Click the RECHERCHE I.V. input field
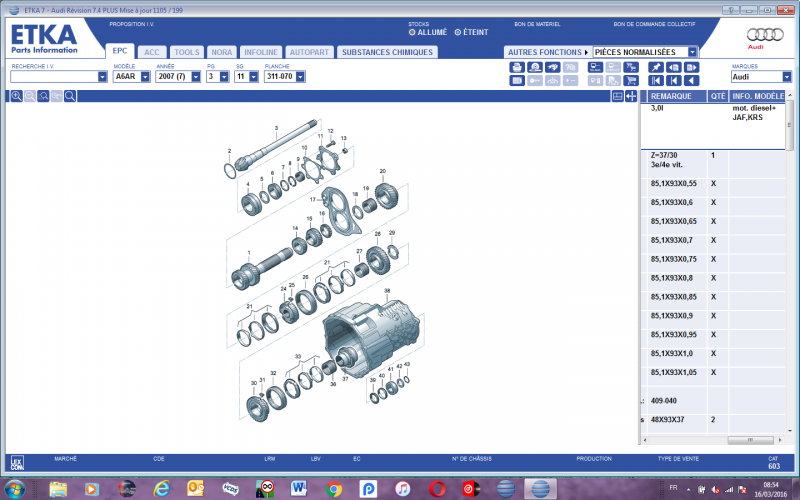Viewport: 800px width, 500px height. coord(54,76)
